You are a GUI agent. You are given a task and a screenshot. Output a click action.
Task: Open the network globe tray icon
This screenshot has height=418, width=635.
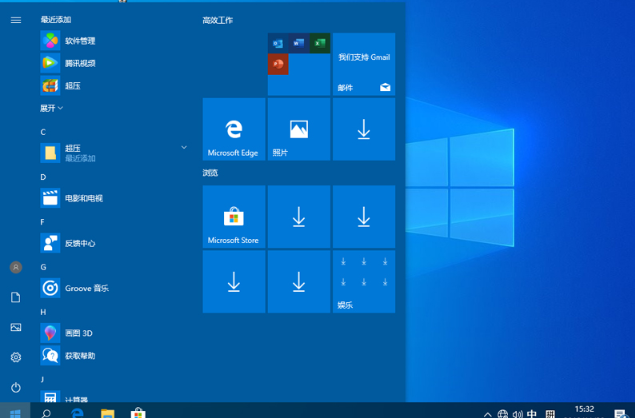(503, 414)
